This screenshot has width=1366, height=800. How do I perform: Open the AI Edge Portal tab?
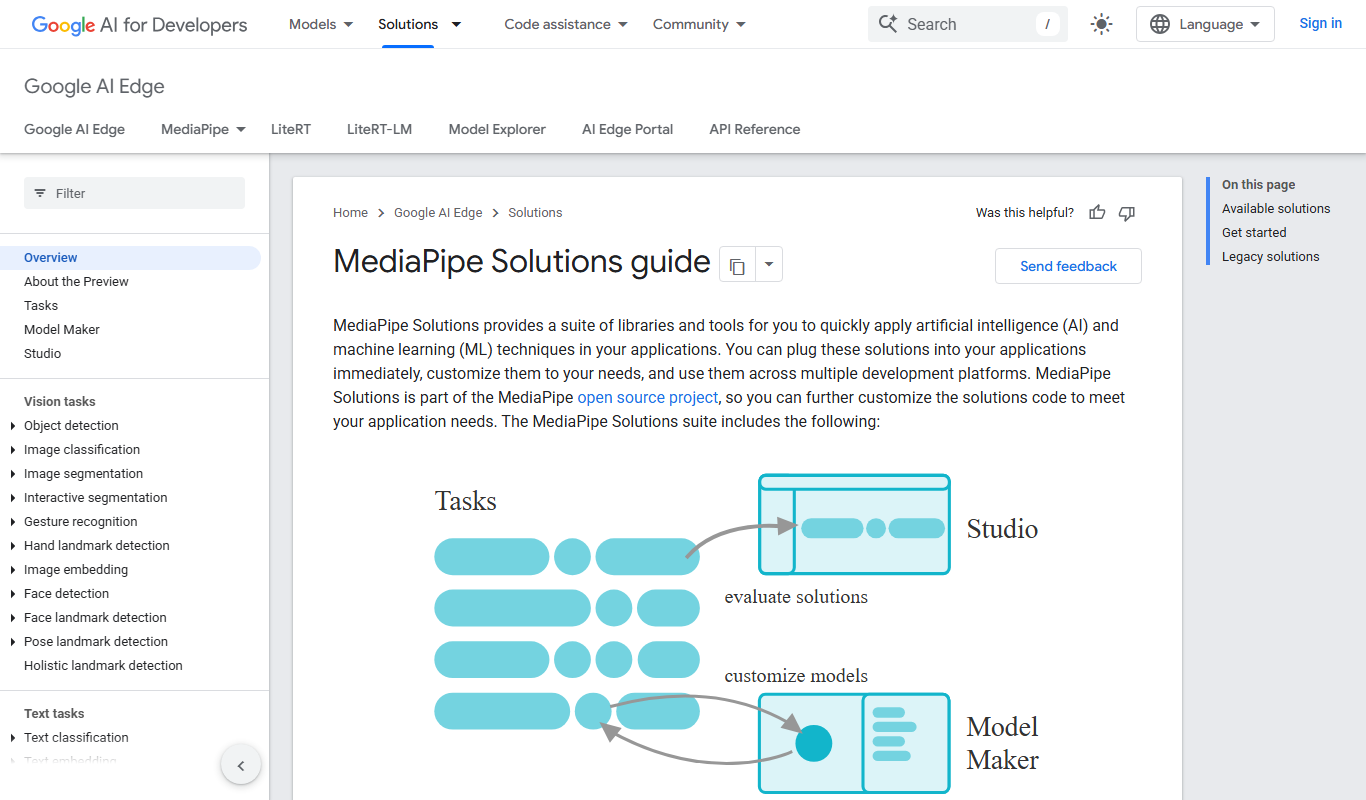coord(627,129)
